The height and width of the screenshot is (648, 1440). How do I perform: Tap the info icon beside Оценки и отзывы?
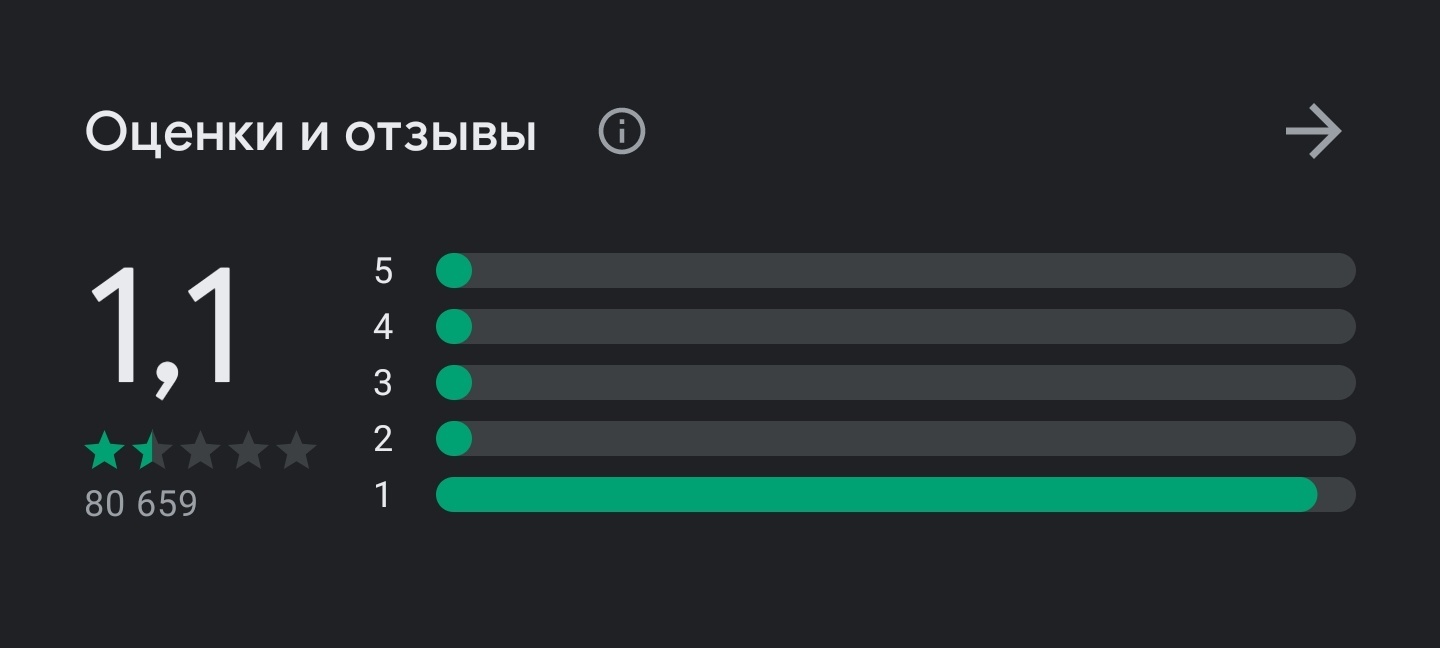[622, 132]
